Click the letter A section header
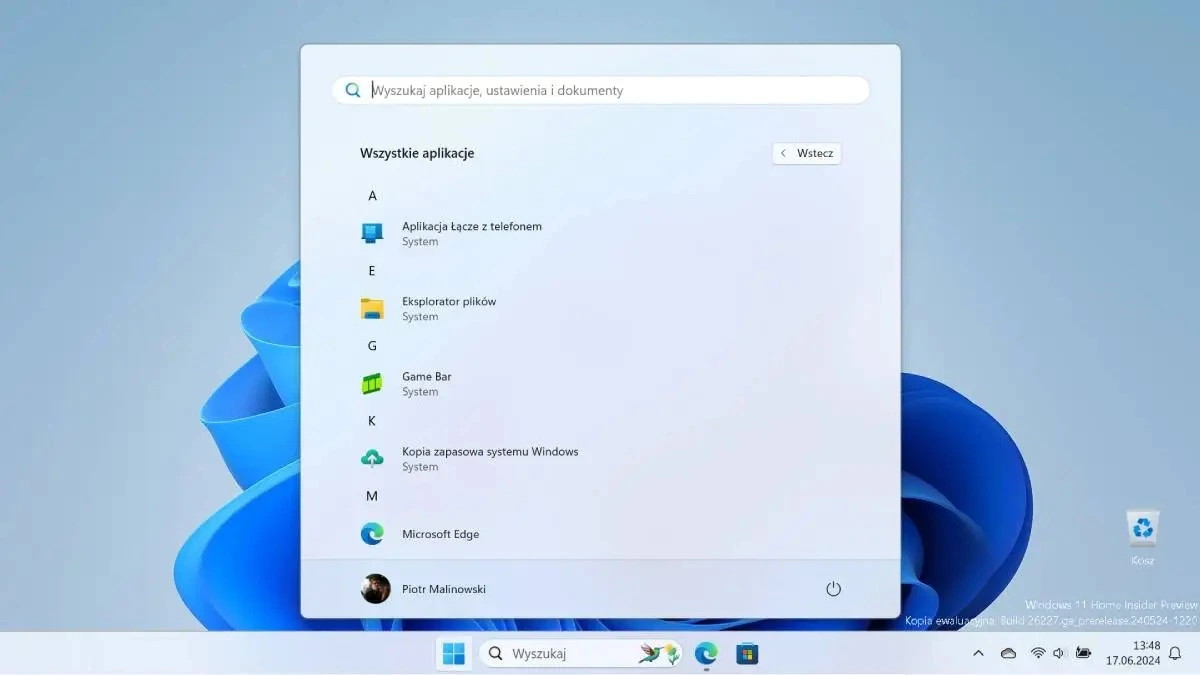This screenshot has width=1200, height=675. coord(371,195)
